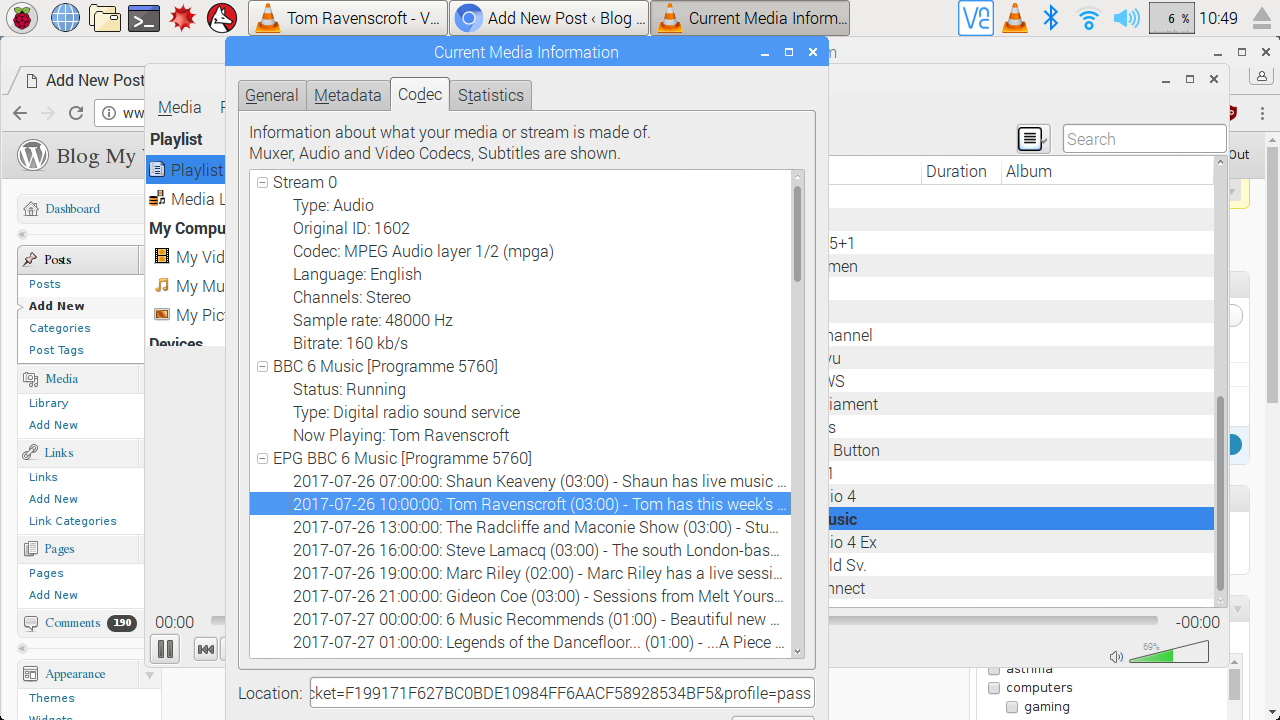Screen dimensions: 1280x720
Task: Collapse the EPG BBC 6 Music node
Action: click(x=262, y=458)
